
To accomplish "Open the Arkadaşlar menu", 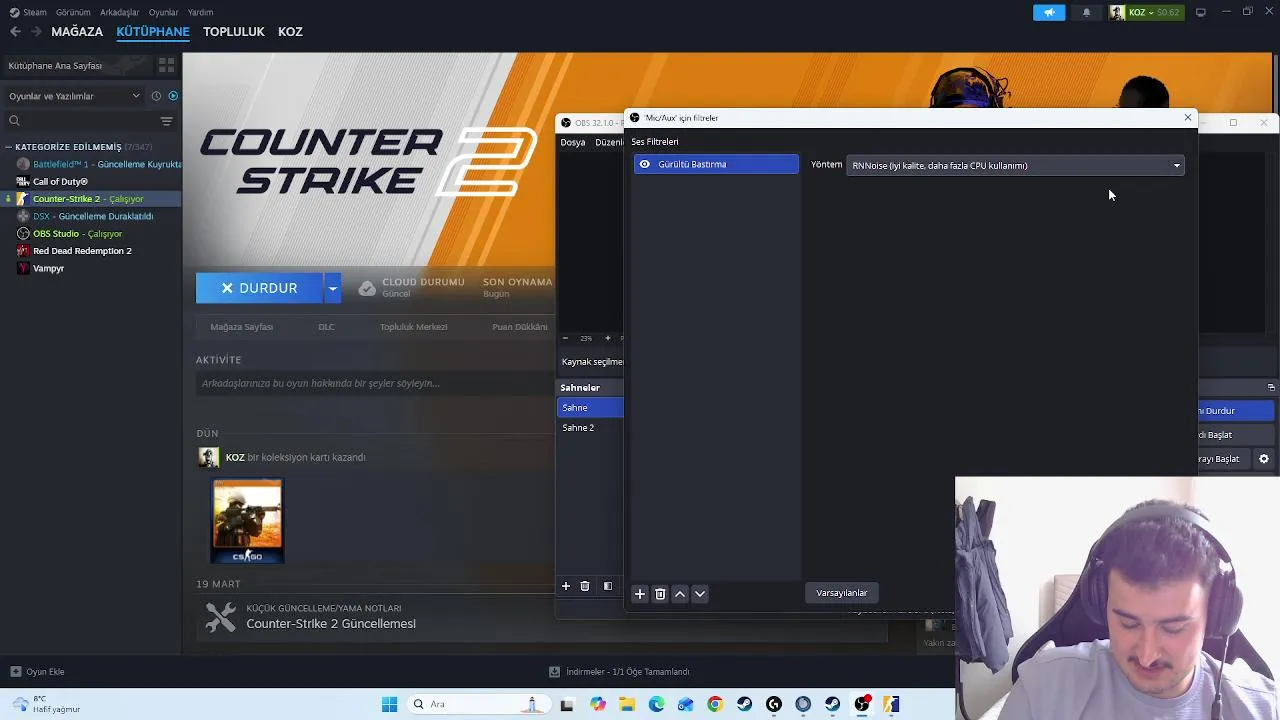I will (120, 12).
